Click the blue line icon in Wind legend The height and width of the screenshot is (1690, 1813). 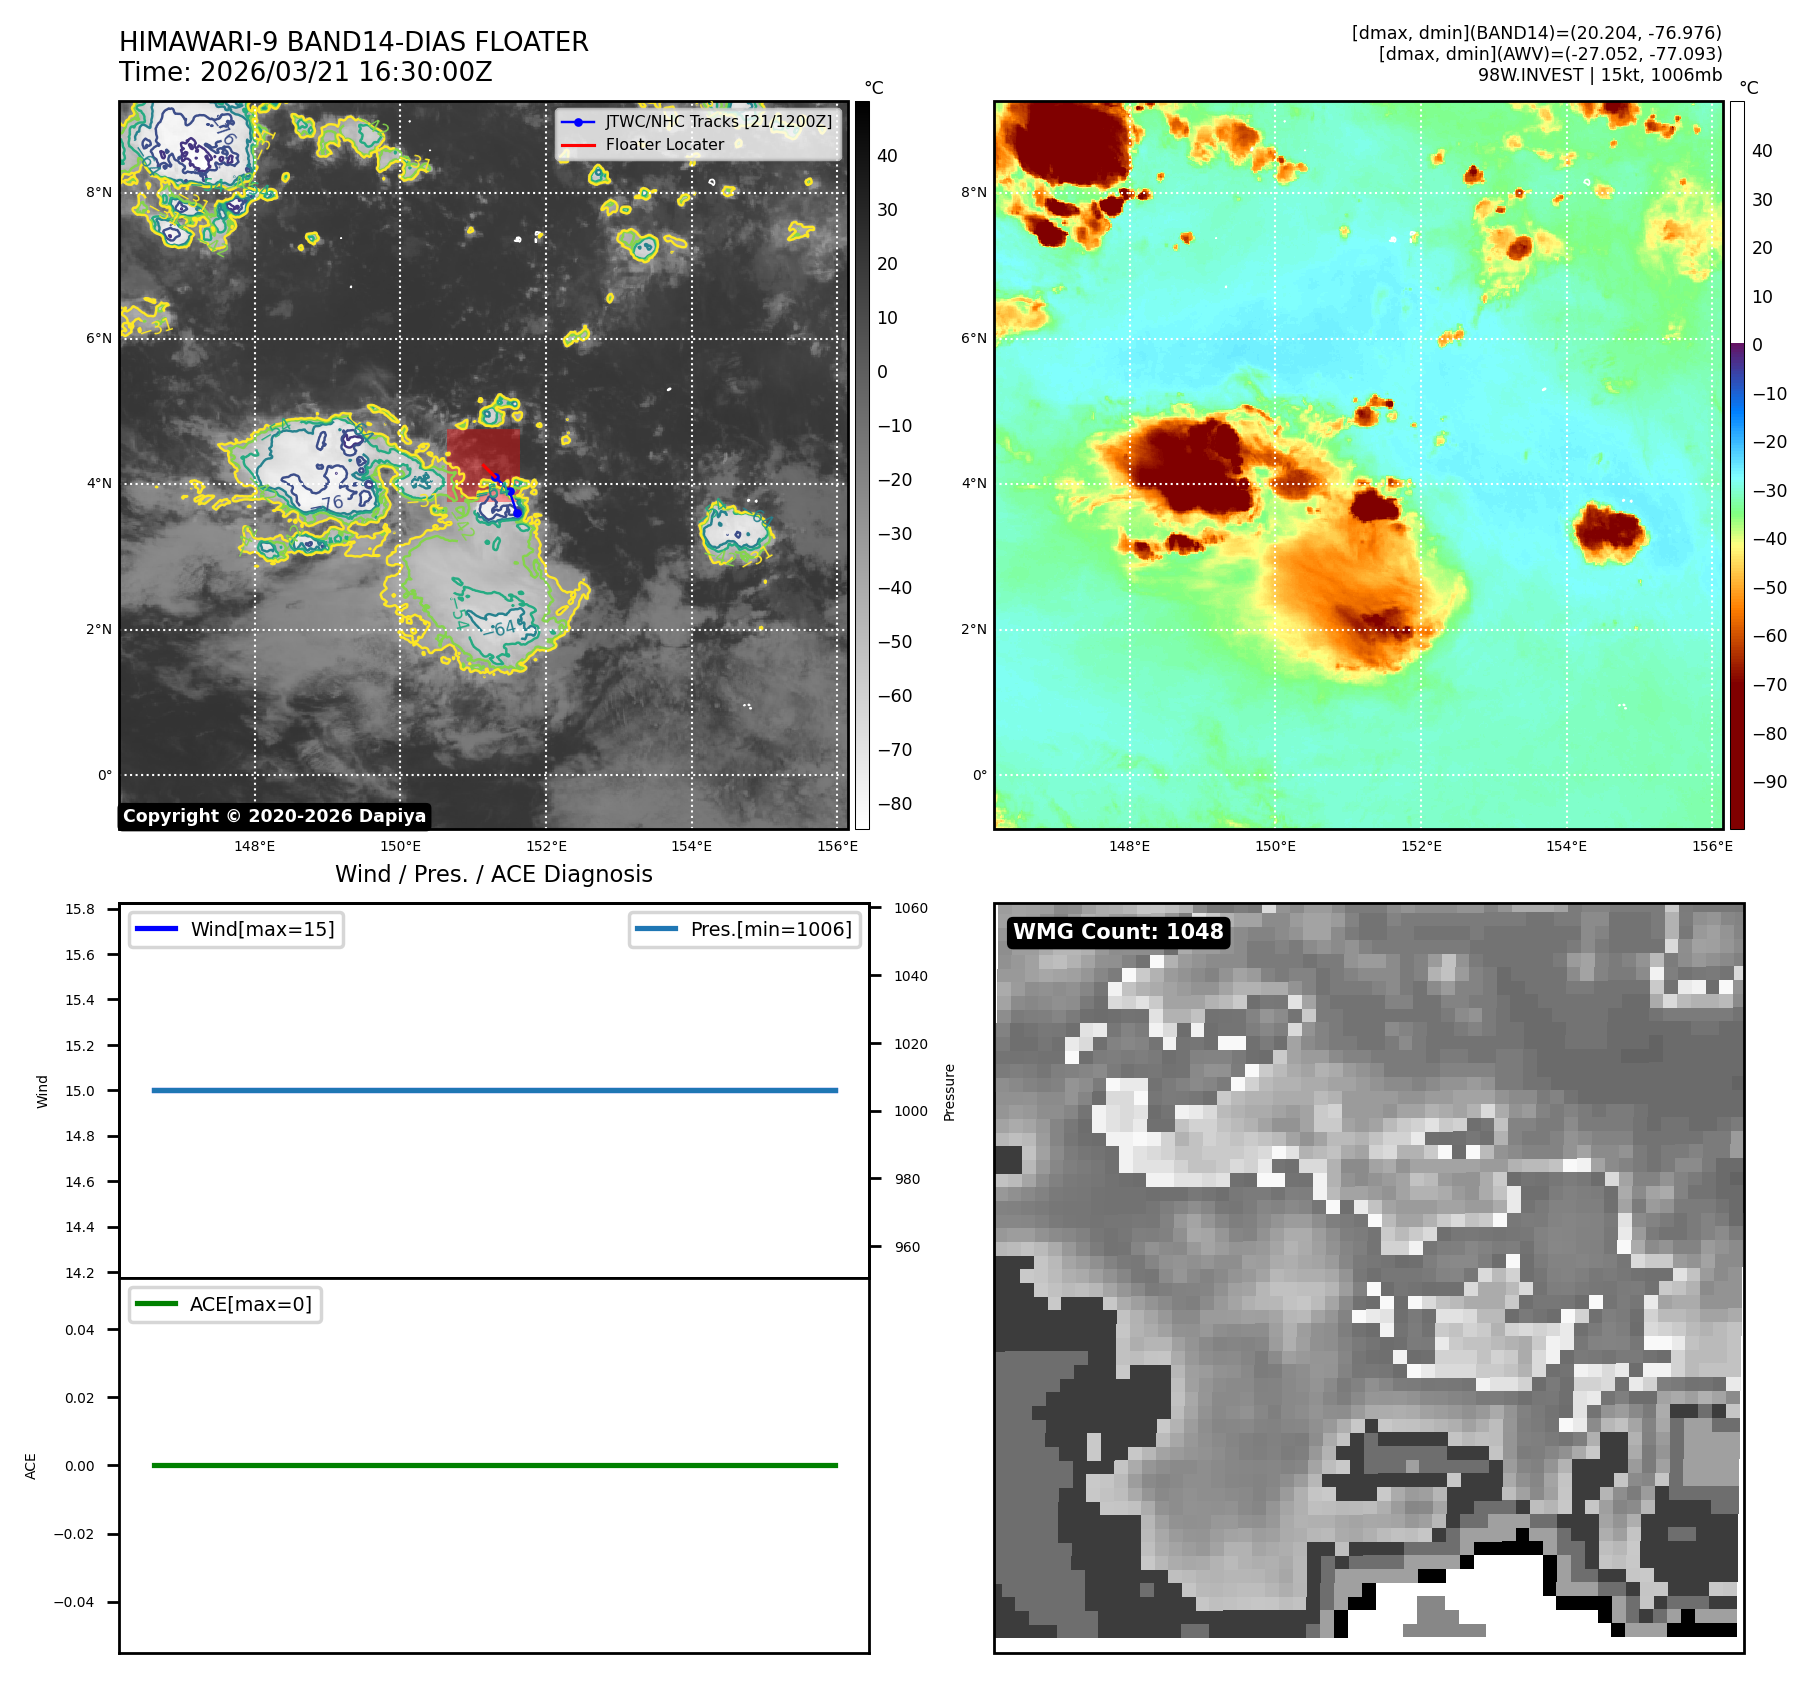click(156, 929)
